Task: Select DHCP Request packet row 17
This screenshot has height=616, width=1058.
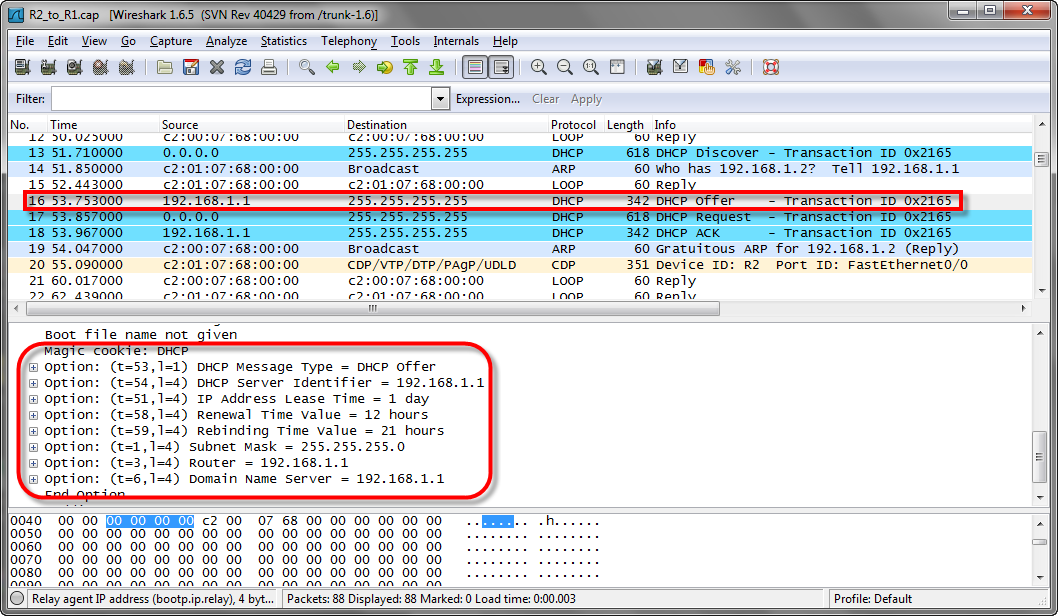Action: (x=520, y=217)
